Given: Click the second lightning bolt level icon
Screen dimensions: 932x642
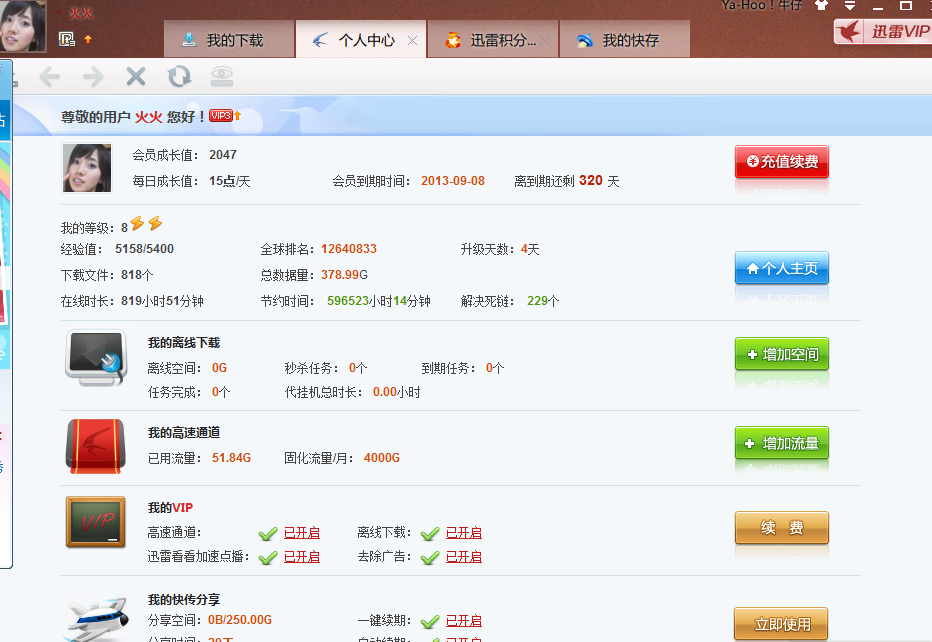Looking at the screenshot, I should [155, 224].
